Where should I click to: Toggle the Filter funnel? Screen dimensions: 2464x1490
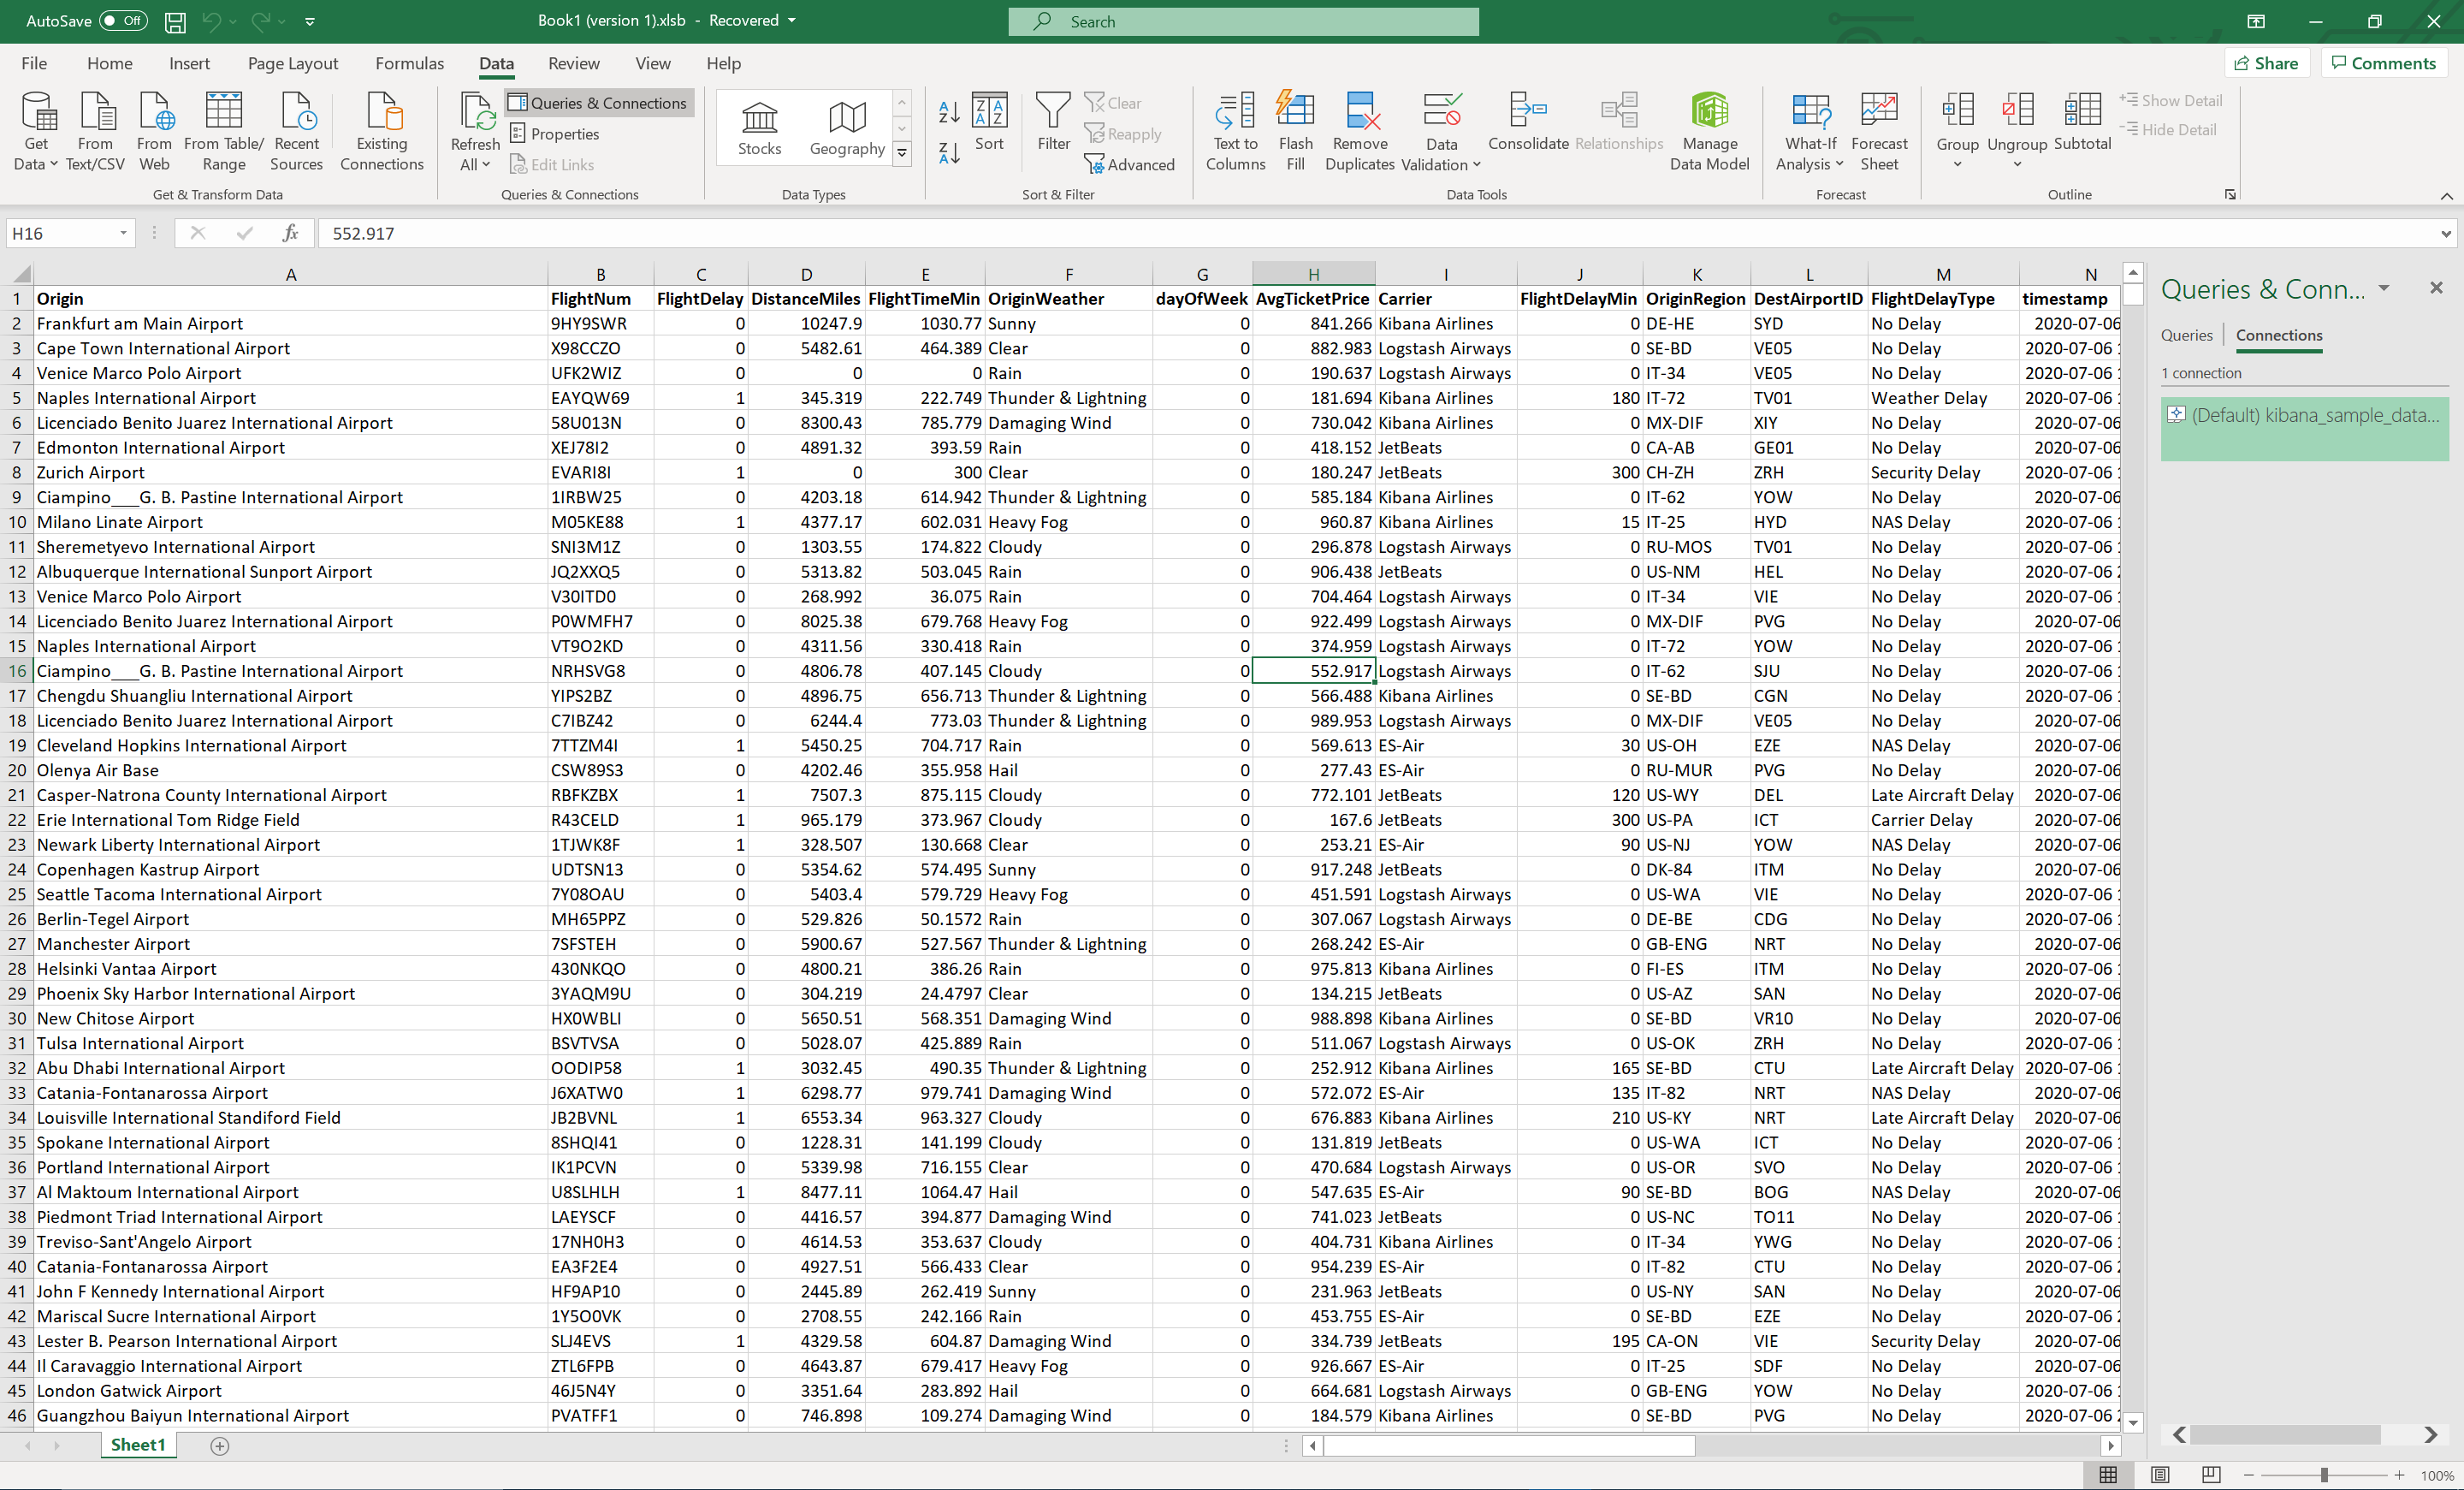(1053, 122)
